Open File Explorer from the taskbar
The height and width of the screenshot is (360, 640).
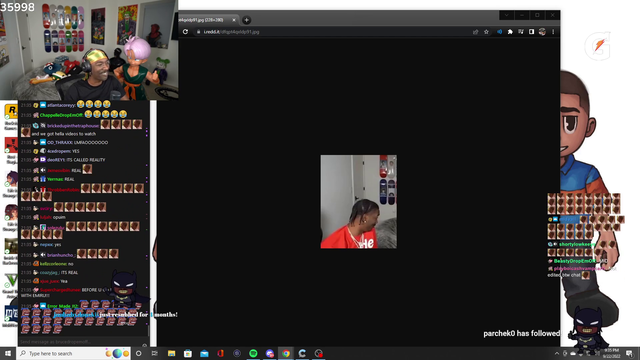click(171, 353)
